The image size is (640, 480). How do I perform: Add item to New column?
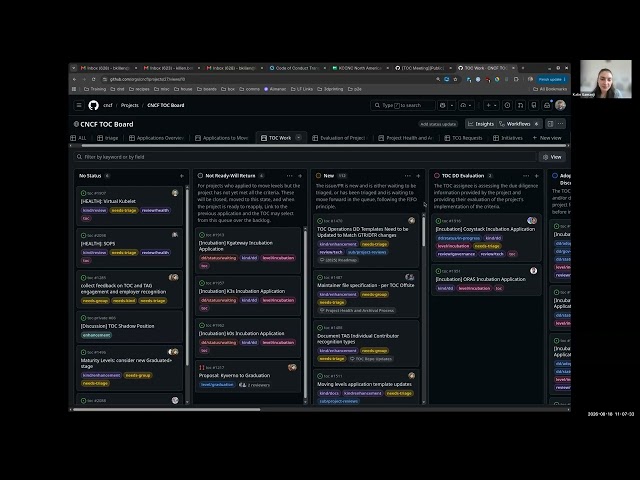pos(418,176)
